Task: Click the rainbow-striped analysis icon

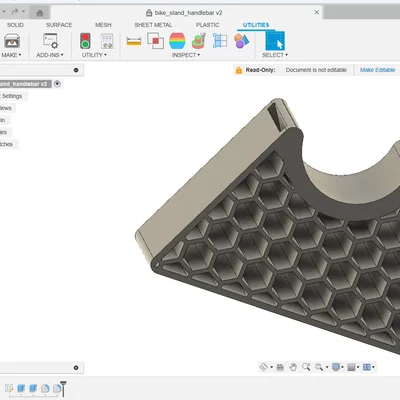Action: point(177,41)
